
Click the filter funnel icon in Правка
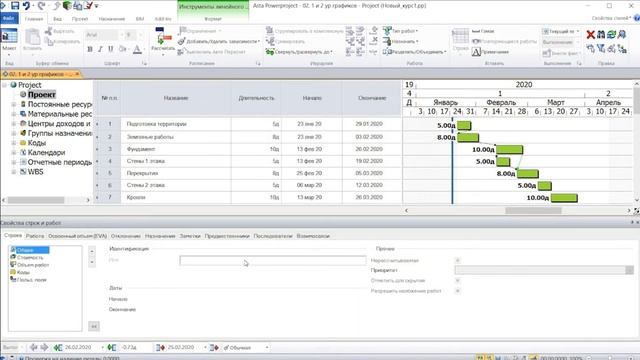pyautogui.click(x=601, y=49)
